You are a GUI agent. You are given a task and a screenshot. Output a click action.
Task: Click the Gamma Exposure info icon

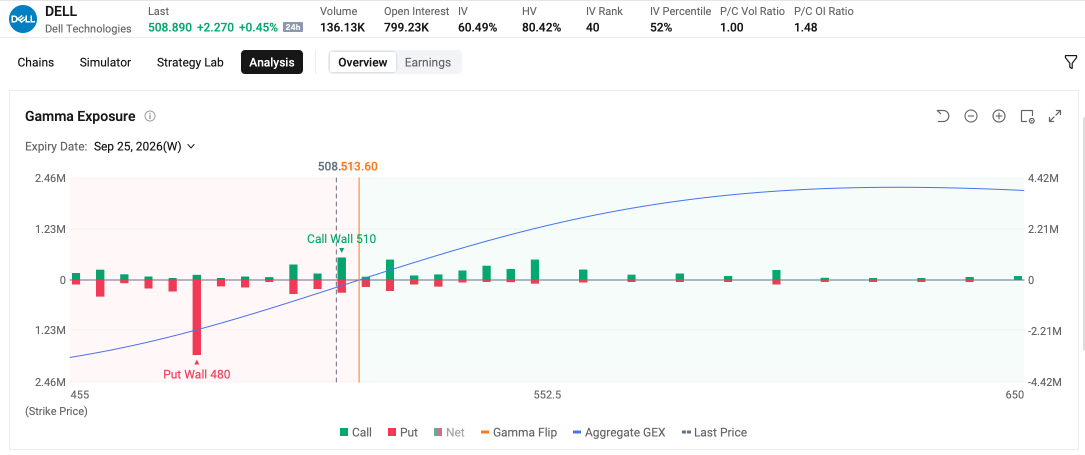149,116
